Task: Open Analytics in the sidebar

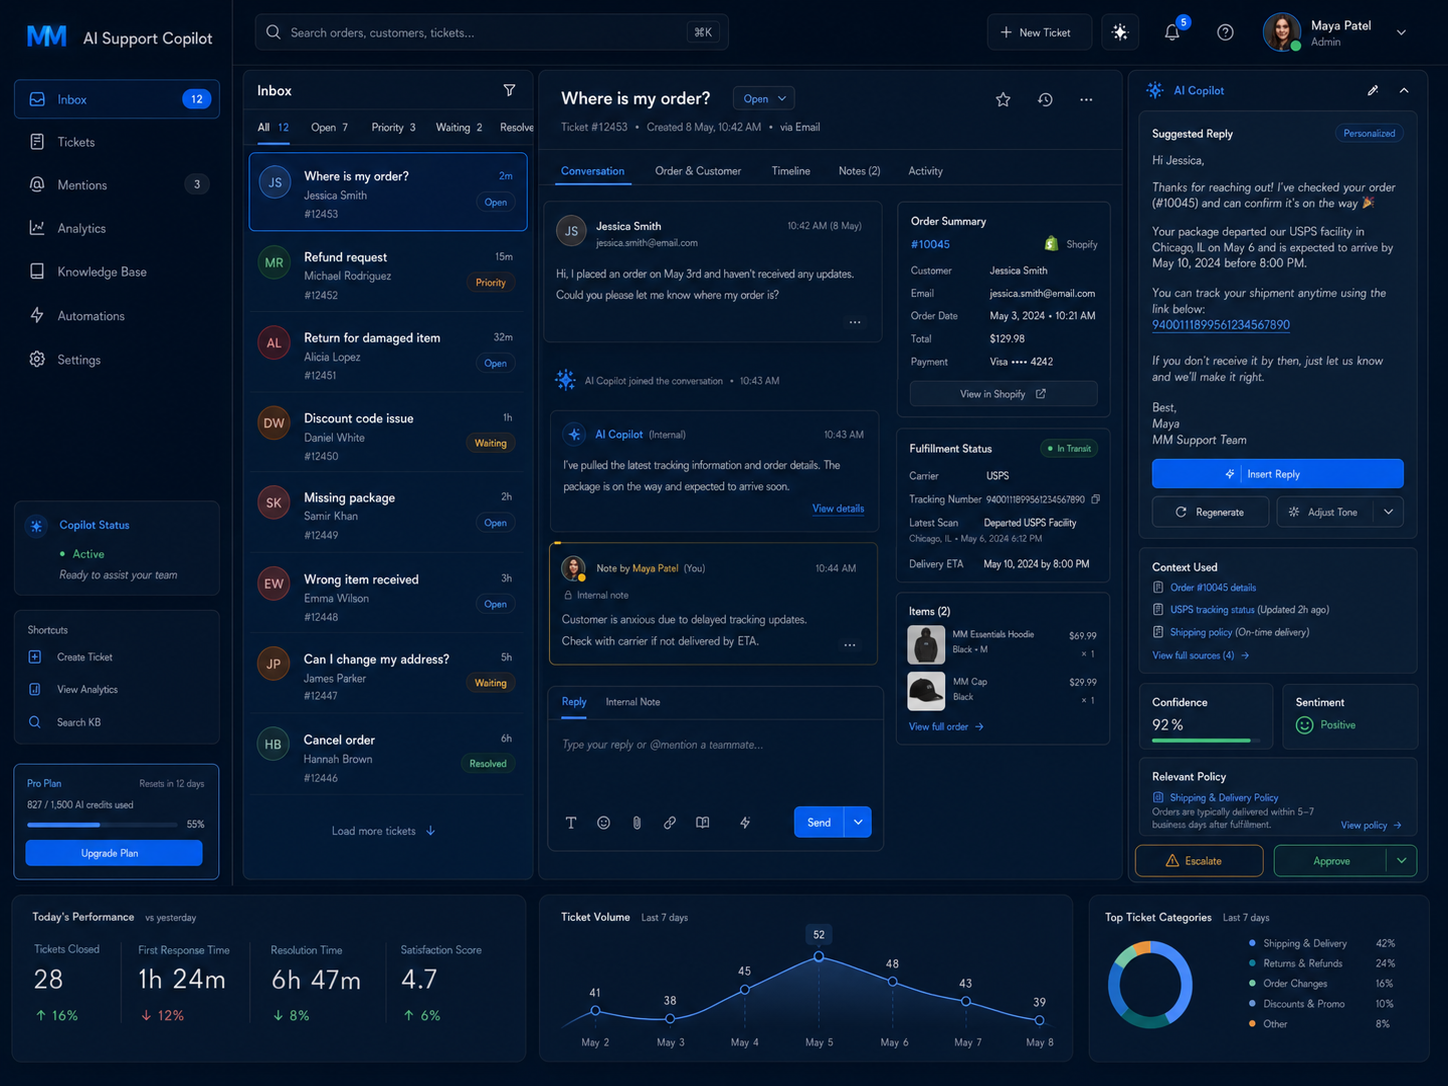Action: point(117,228)
